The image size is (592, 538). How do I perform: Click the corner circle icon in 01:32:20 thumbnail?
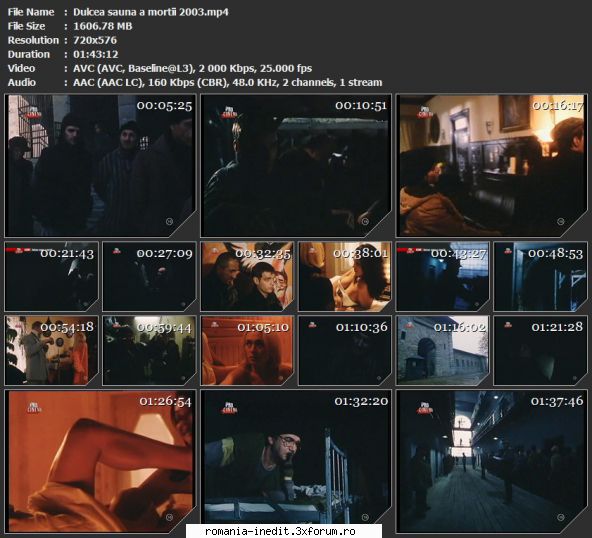click(x=365, y=517)
